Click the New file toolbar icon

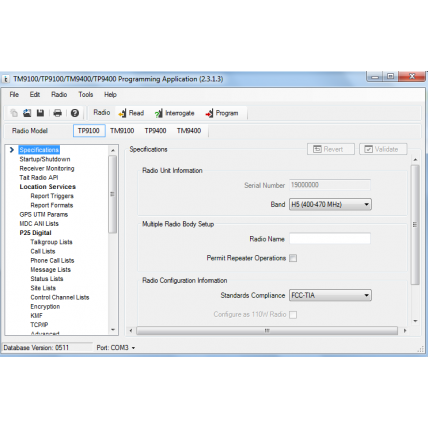[14, 113]
